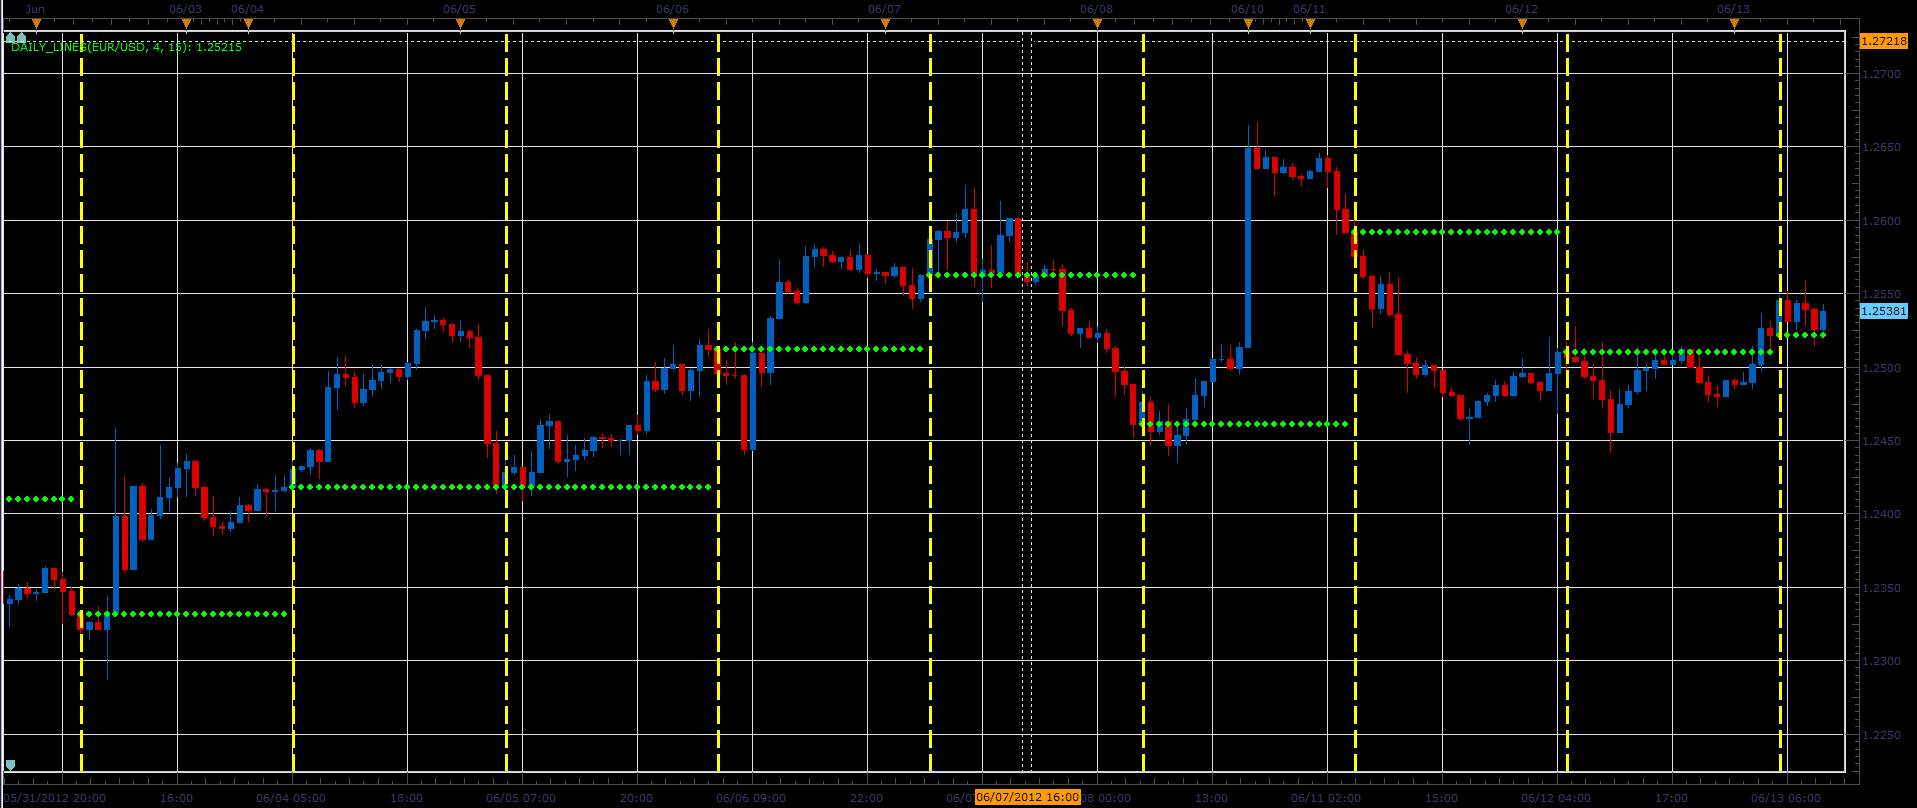Click the blue 1.25381 current price tag

[1884, 311]
